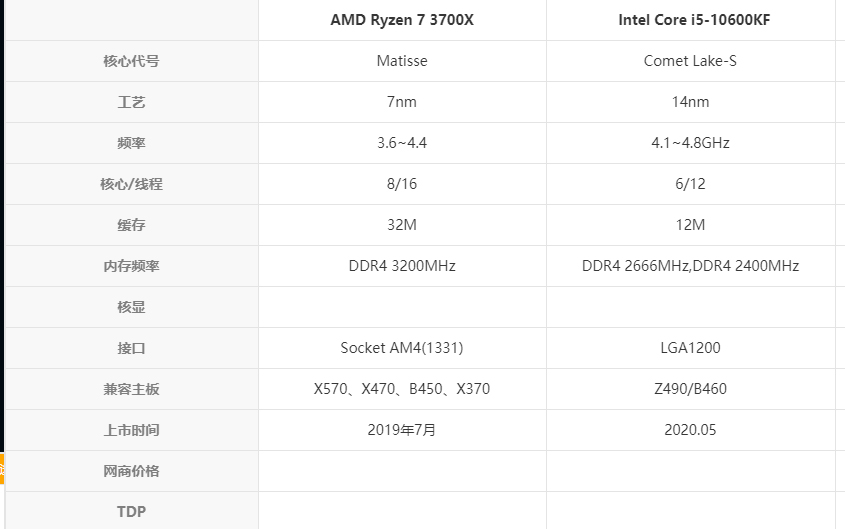Select the 上市时间 row label
Viewport: 845px width, 529px height.
coord(131,430)
